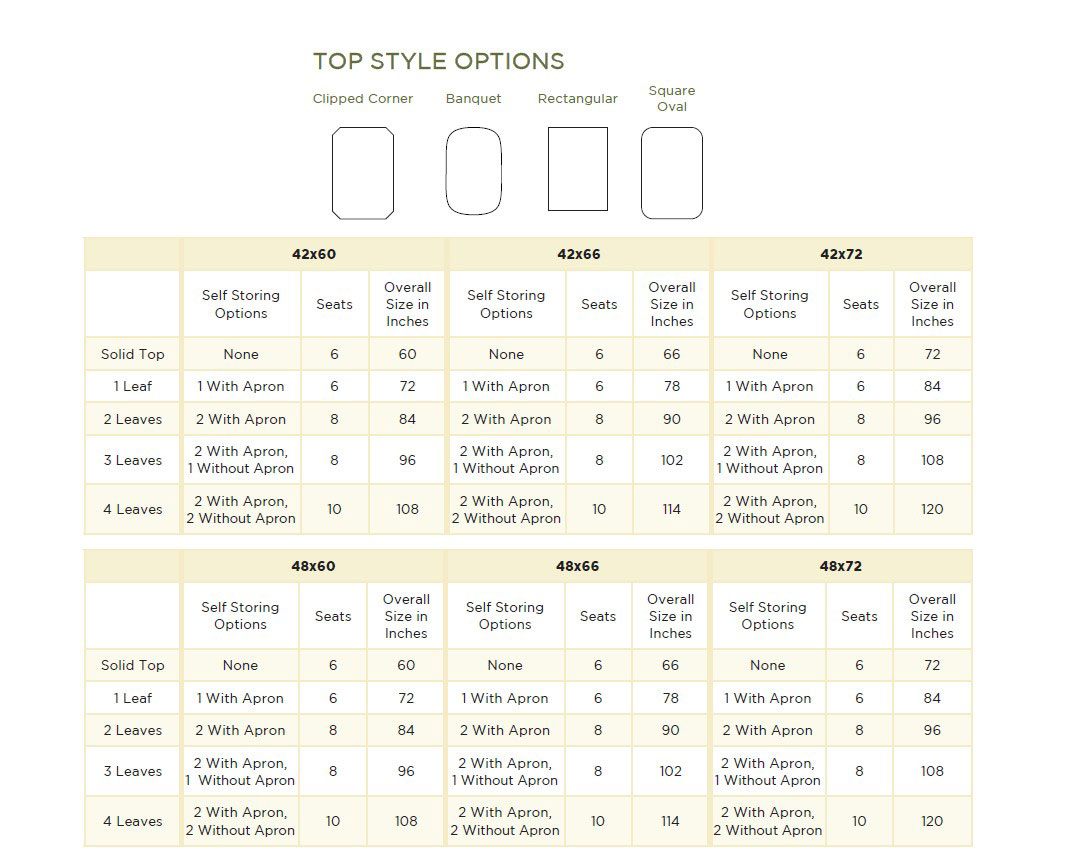Click overall size '66' in 42x66 Solid Top row
The height and width of the screenshot is (858, 1067).
tap(672, 354)
